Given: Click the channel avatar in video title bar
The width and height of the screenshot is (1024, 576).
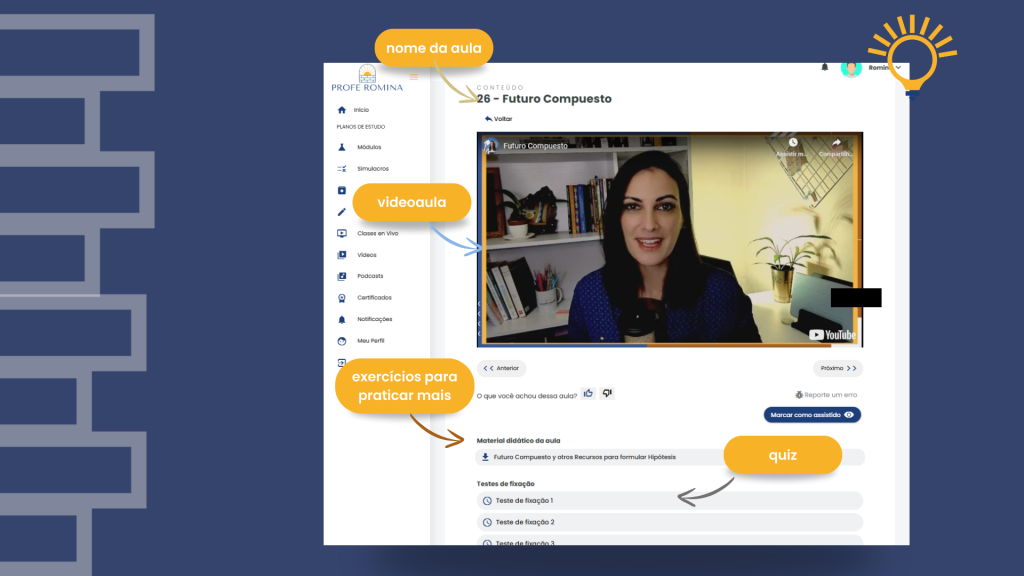Looking at the screenshot, I should [x=490, y=146].
